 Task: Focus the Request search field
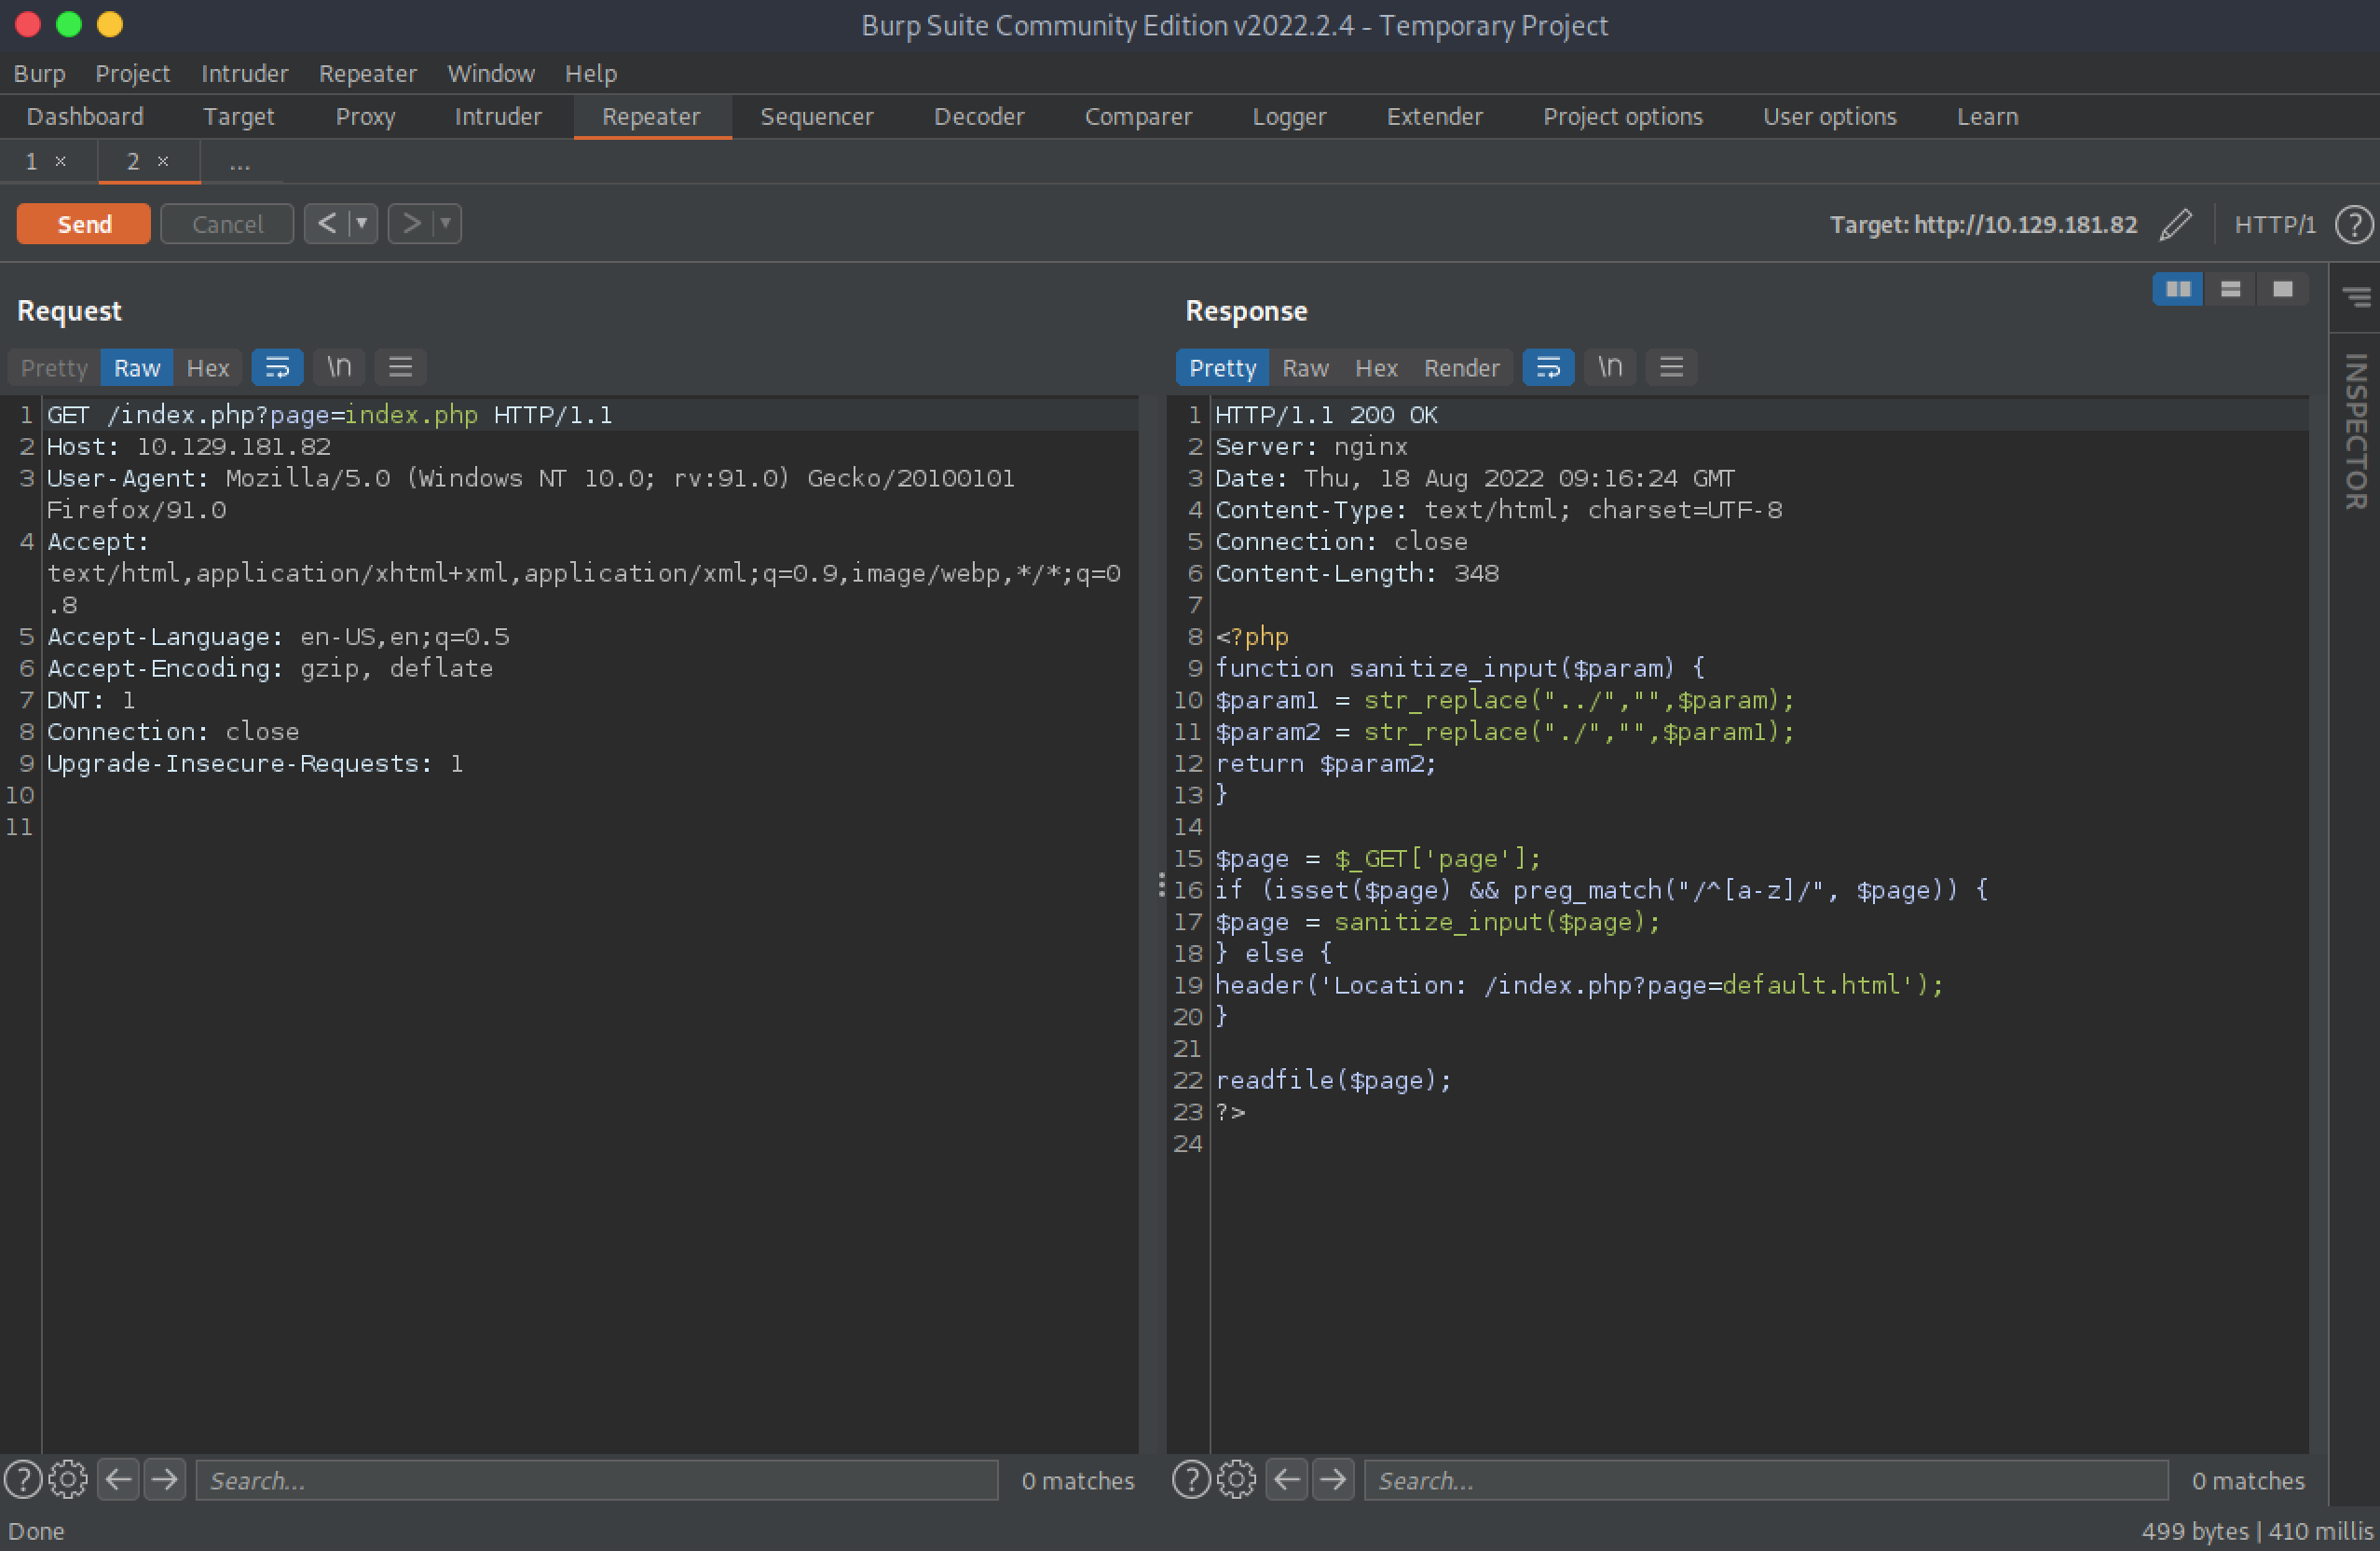(x=597, y=1480)
